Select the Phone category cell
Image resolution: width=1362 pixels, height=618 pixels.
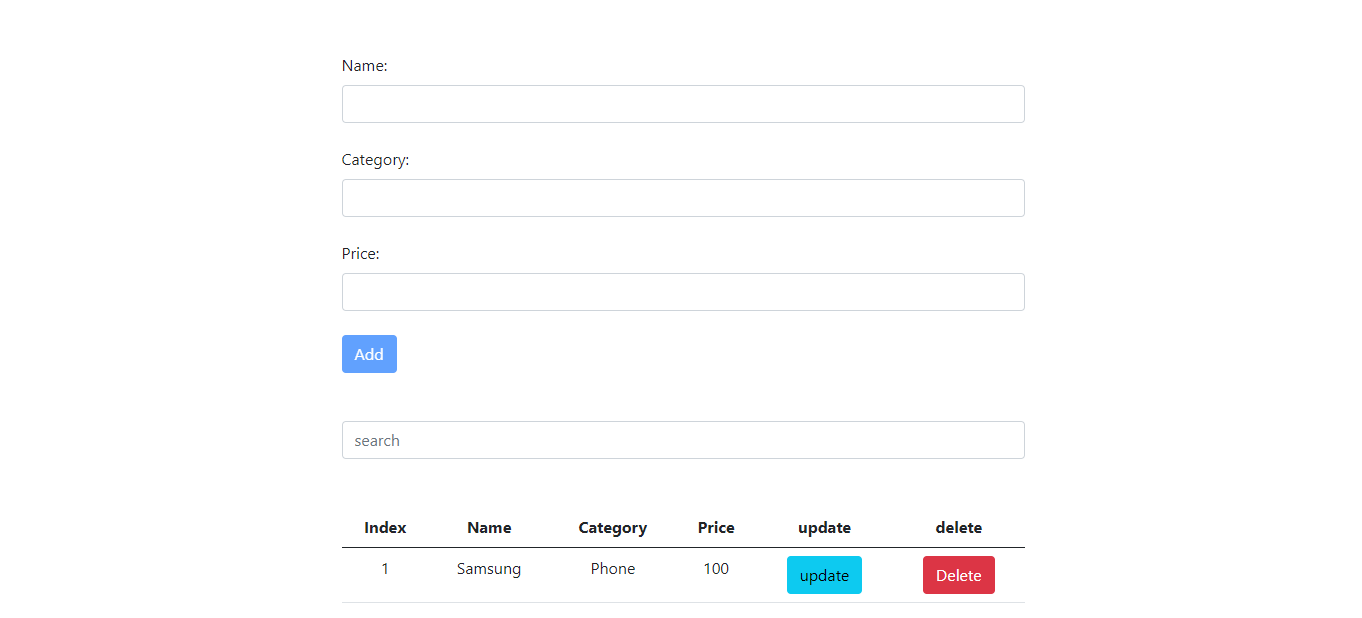(612, 569)
